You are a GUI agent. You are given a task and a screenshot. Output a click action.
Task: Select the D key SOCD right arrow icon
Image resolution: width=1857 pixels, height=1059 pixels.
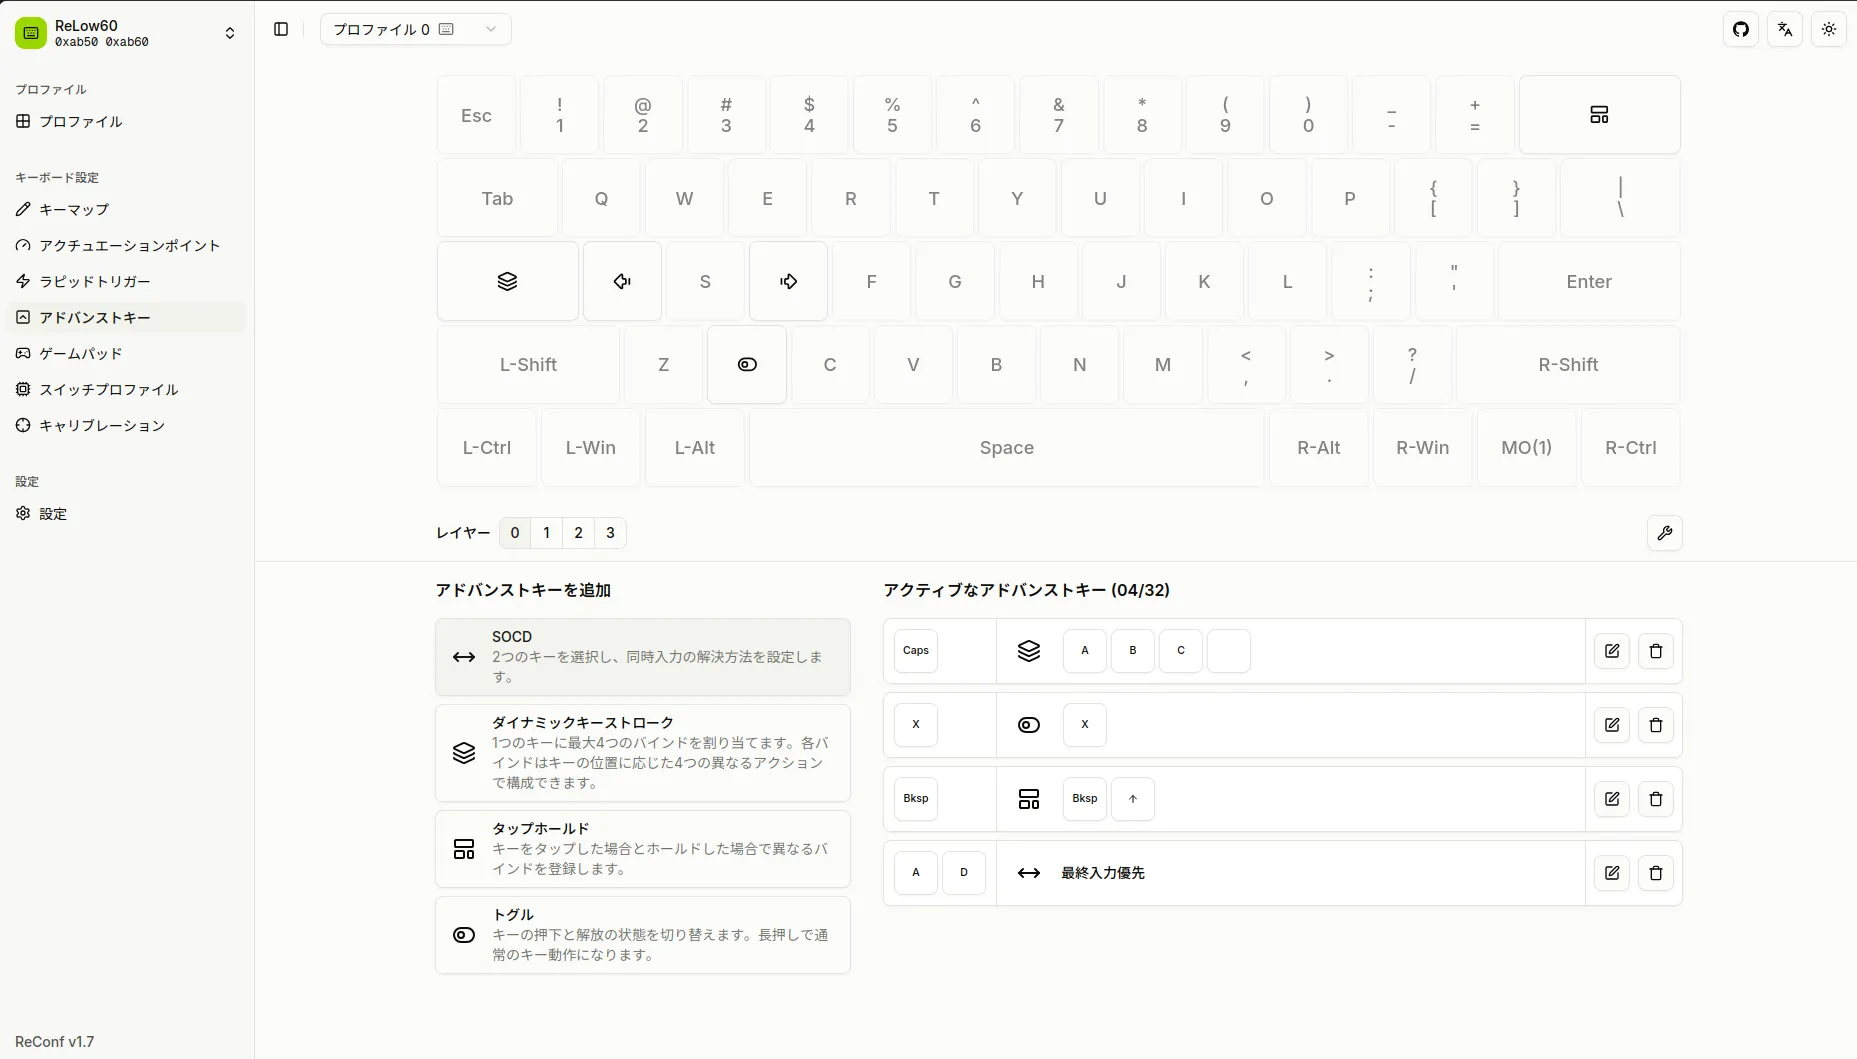point(788,281)
